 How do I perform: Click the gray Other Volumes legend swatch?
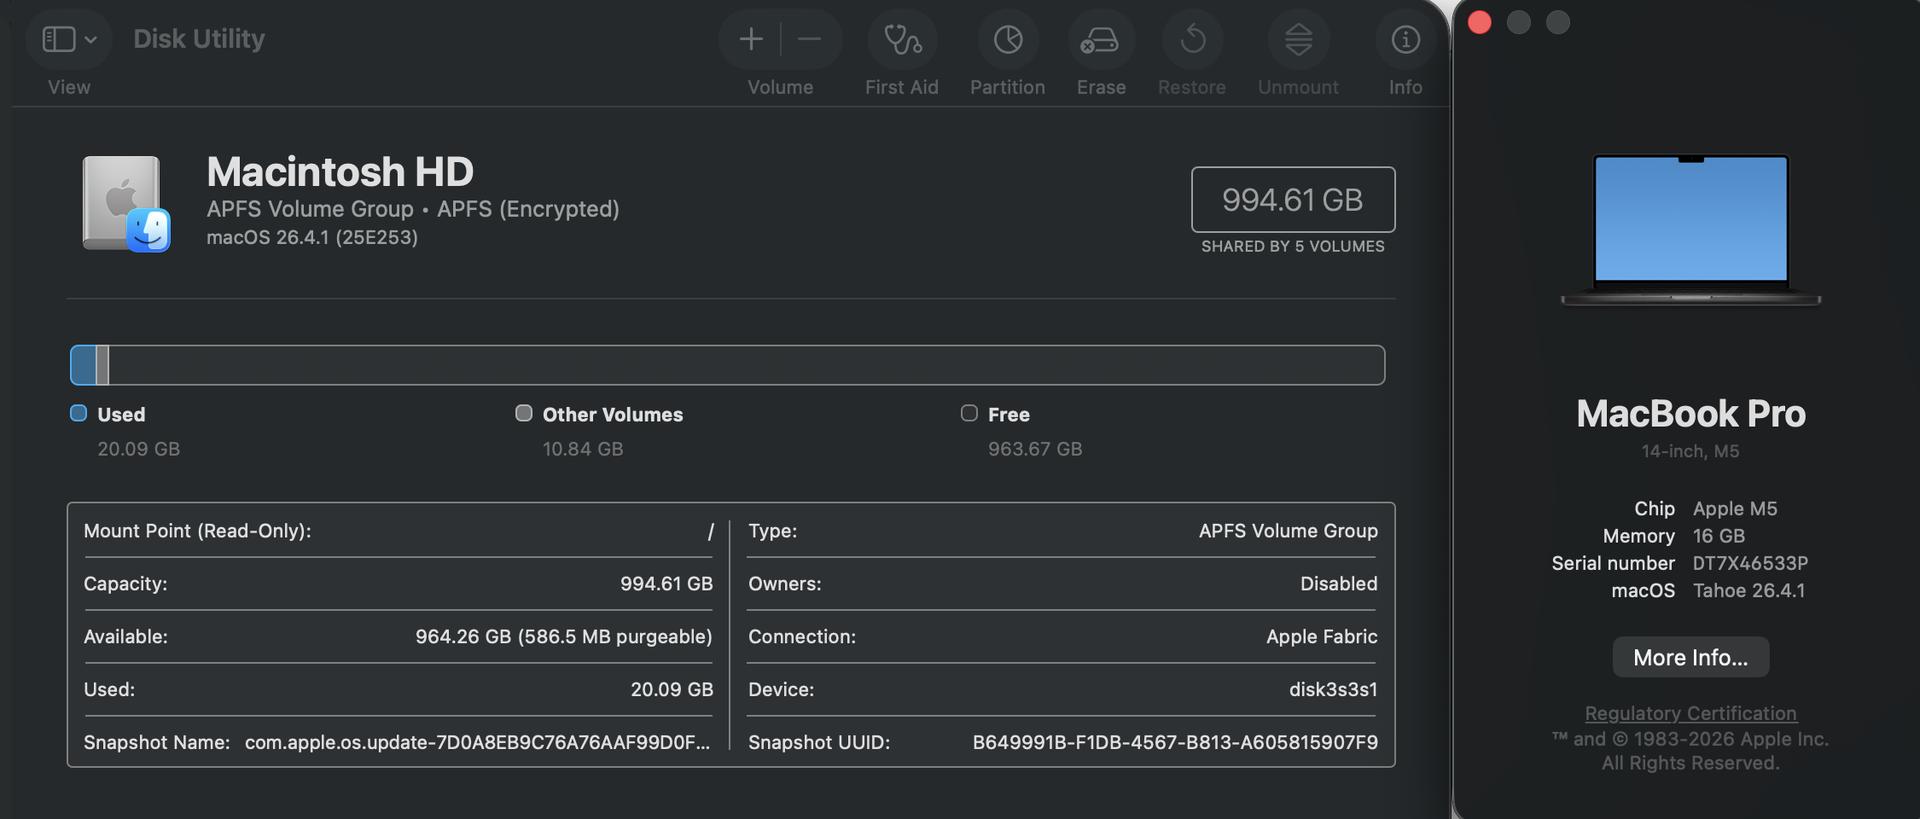click(x=523, y=413)
